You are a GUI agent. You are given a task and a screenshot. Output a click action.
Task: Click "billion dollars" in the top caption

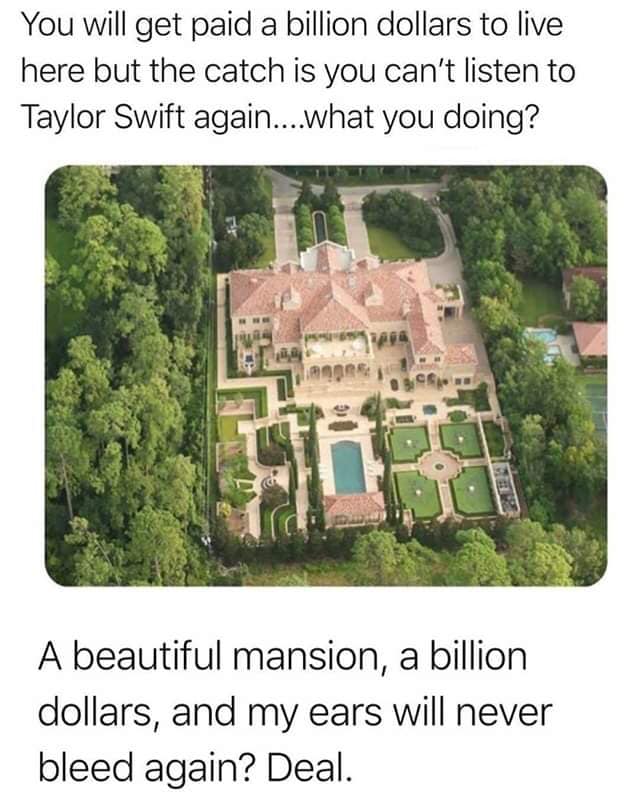coord(378,25)
